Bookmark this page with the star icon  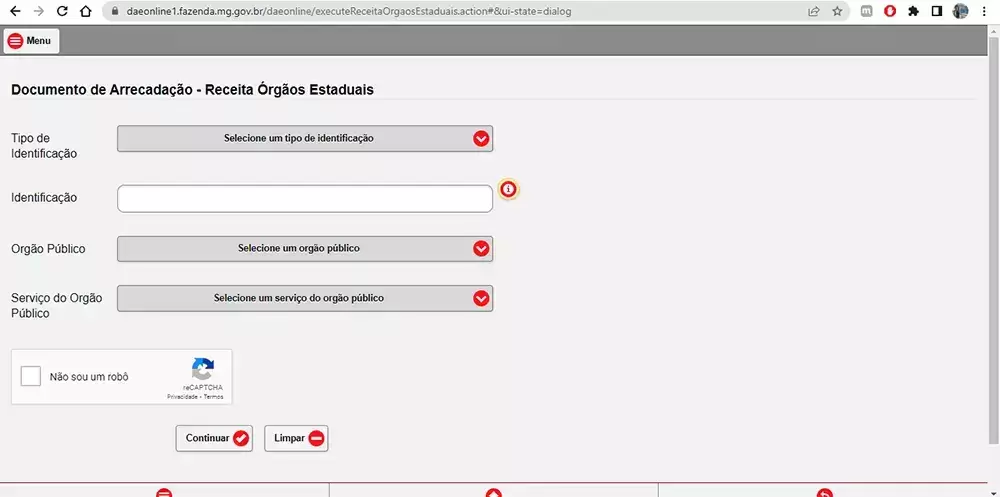pyautogui.click(x=837, y=12)
